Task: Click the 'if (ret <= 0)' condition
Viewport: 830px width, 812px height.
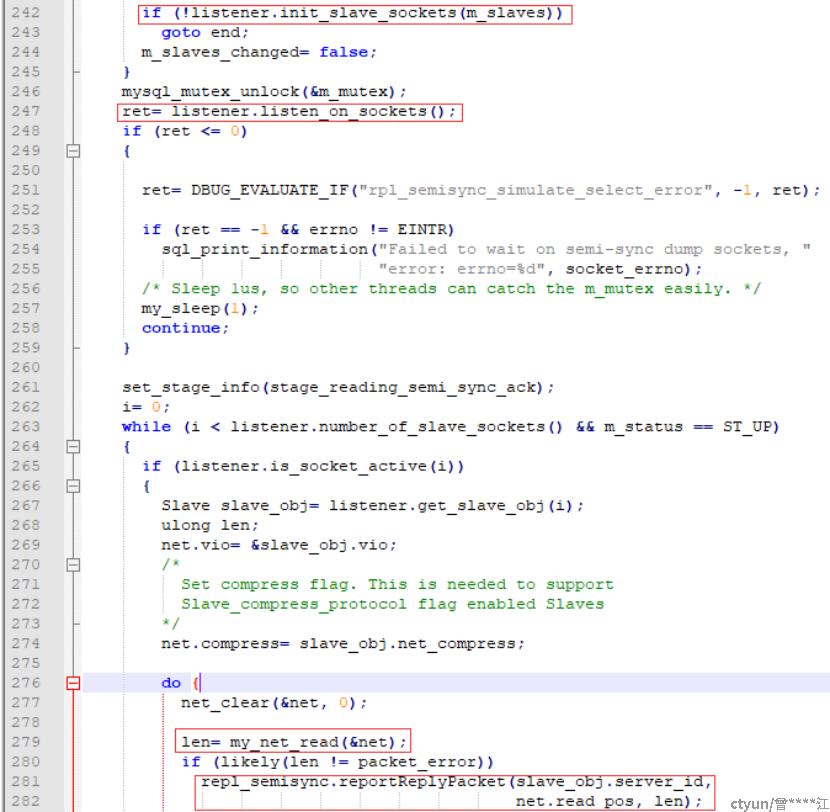Action: click(185, 131)
